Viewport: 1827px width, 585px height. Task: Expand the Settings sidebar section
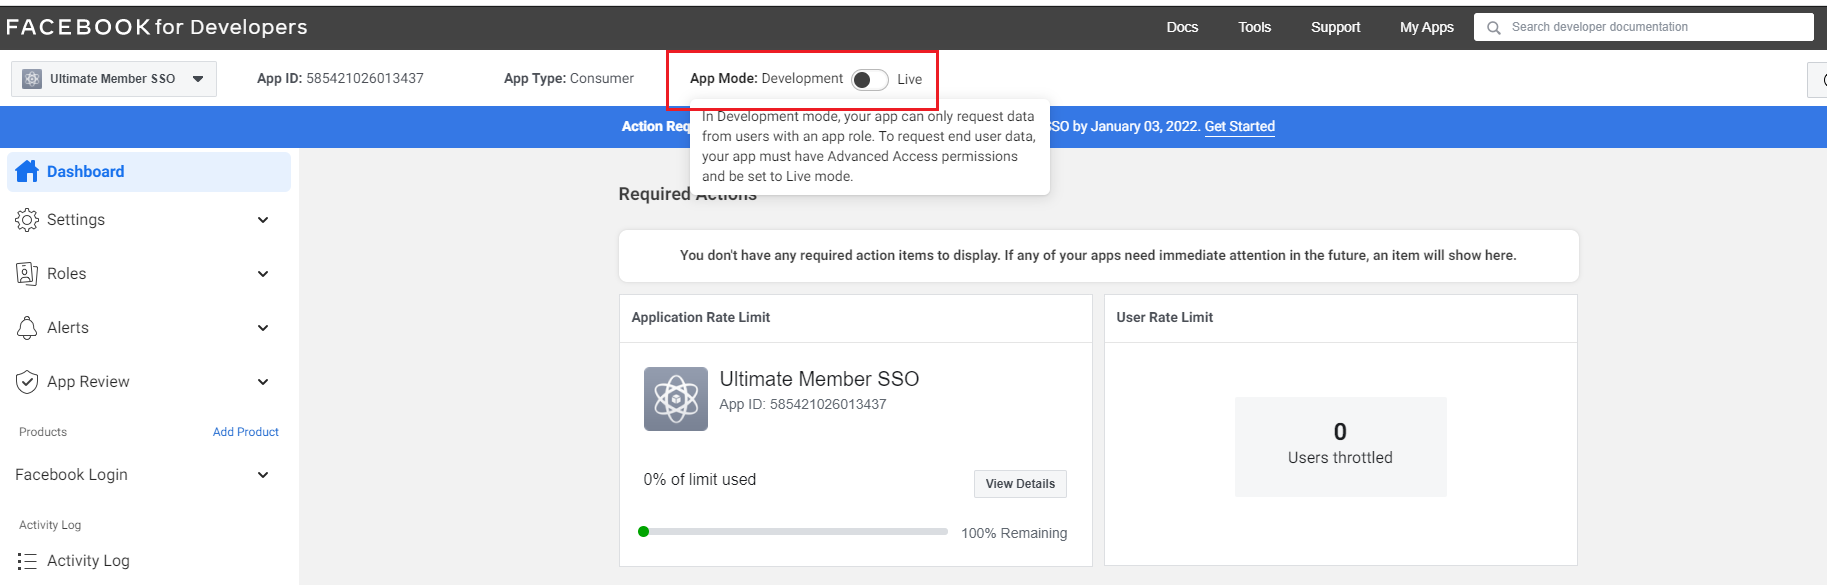pos(263,220)
